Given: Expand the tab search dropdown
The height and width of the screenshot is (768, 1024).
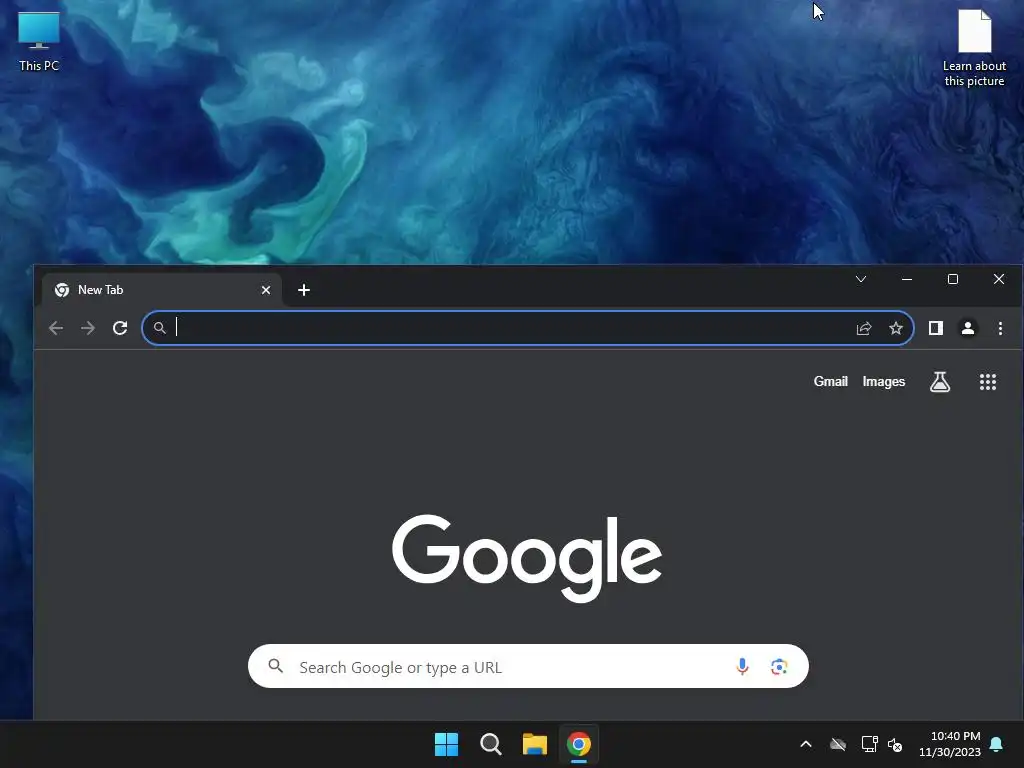Looking at the screenshot, I should (x=861, y=279).
